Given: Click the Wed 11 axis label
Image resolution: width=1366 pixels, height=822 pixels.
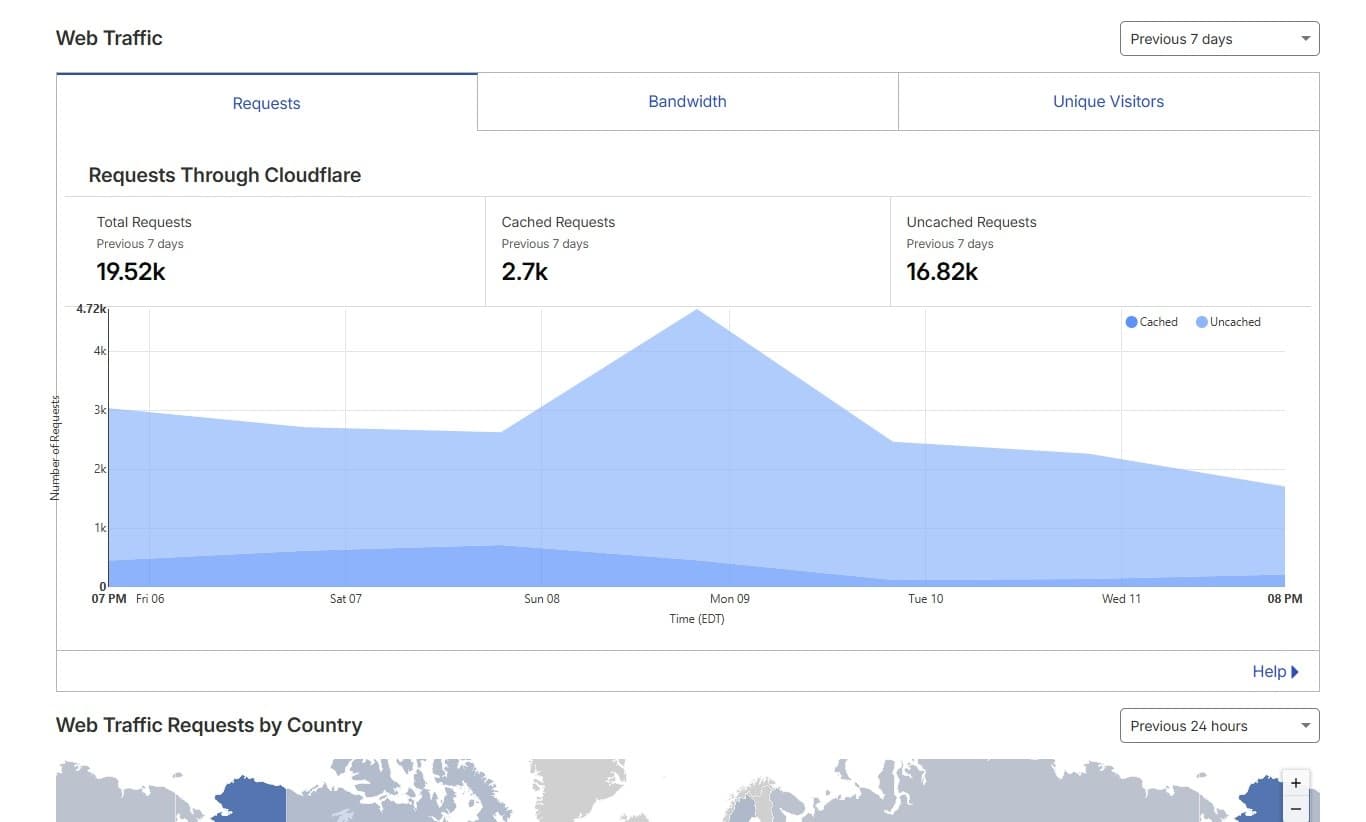Looking at the screenshot, I should pos(1121,599).
